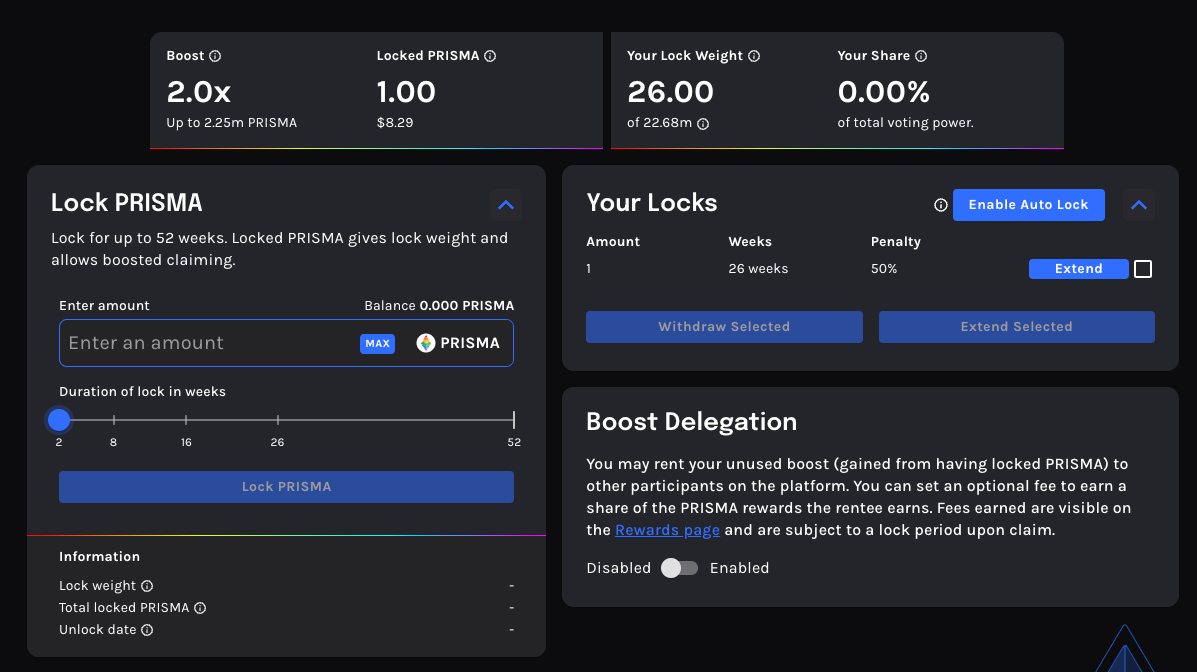
Task: Open the Rewards page link
Action: [667, 530]
